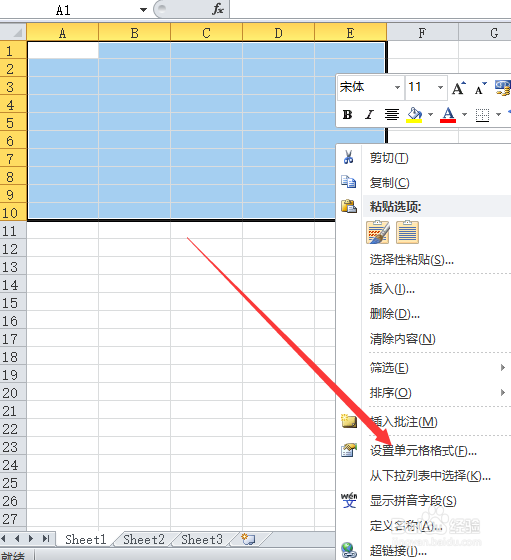511x560 pixels.
Task: Apply the yellow fill color bucket
Action: click(x=414, y=115)
